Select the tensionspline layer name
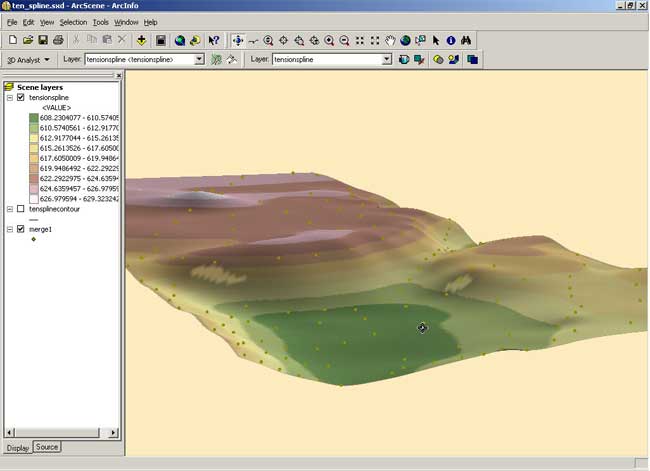The image size is (650, 471). coord(49,97)
